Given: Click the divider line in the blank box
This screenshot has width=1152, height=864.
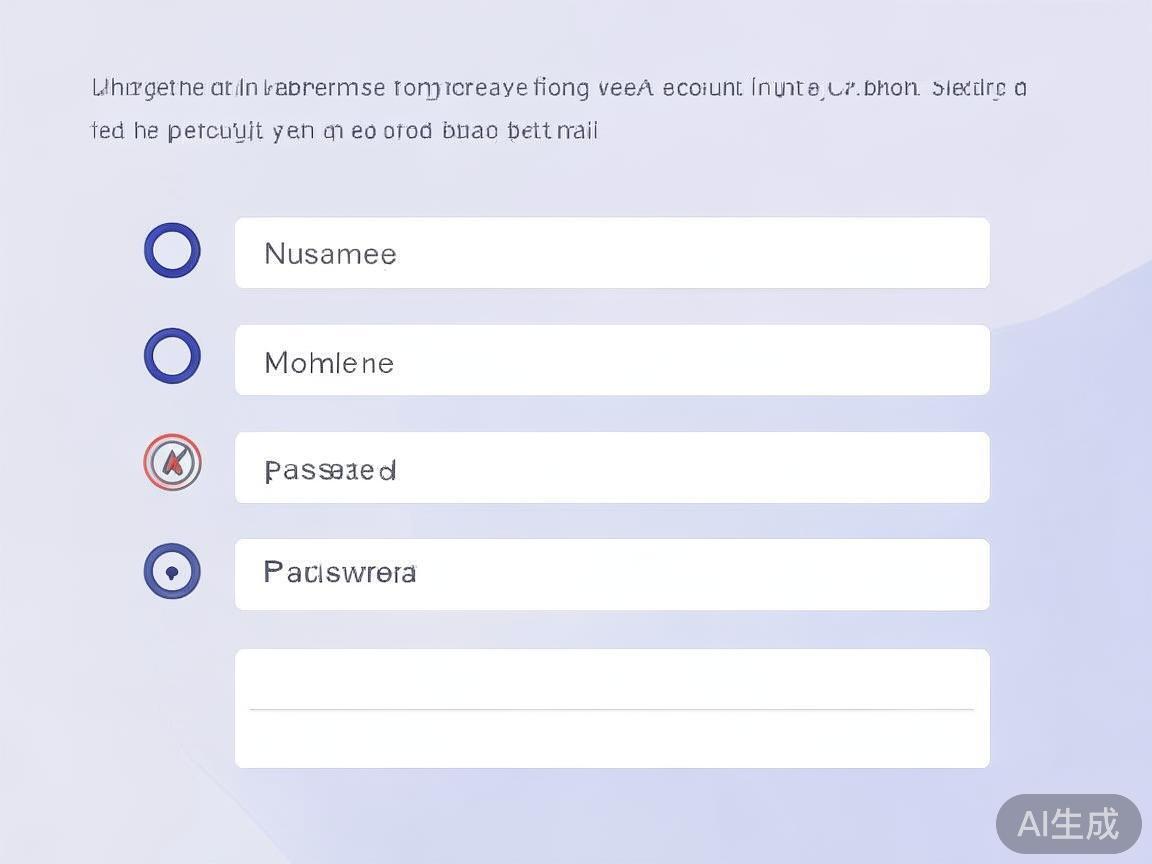Looking at the screenshot, I should click(612, 709).
